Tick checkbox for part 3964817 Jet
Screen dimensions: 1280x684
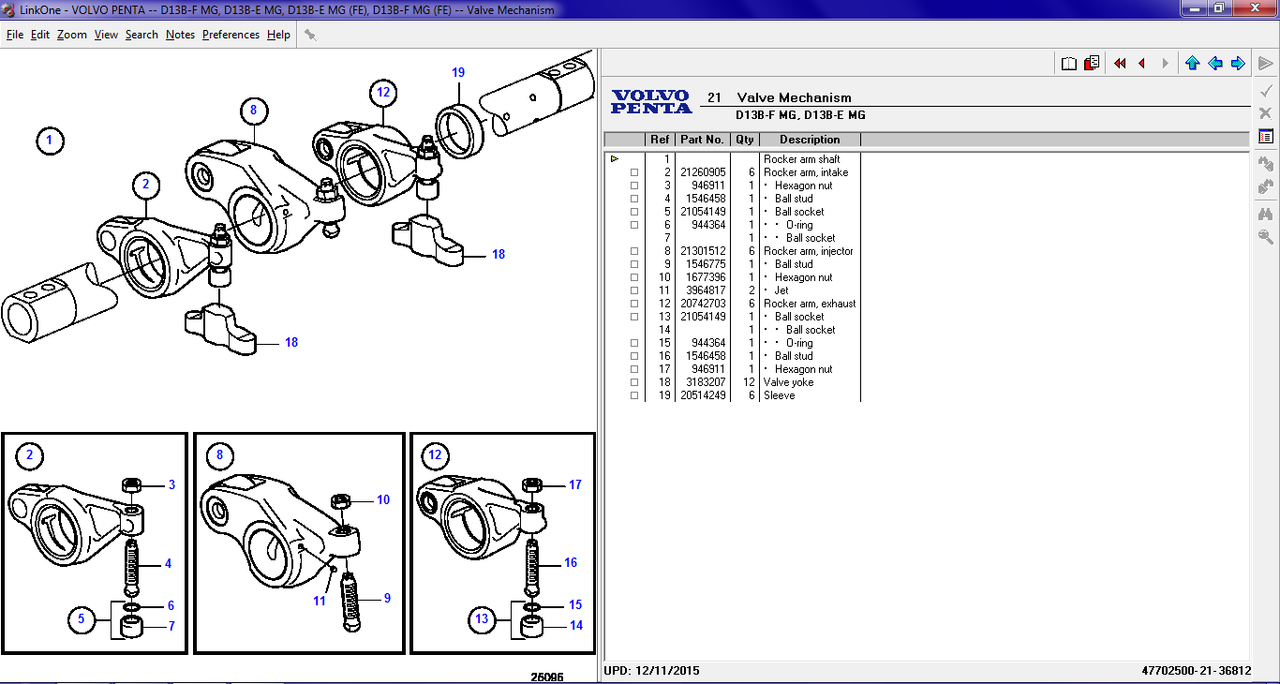pyautogui.click(x=634, y=291)
